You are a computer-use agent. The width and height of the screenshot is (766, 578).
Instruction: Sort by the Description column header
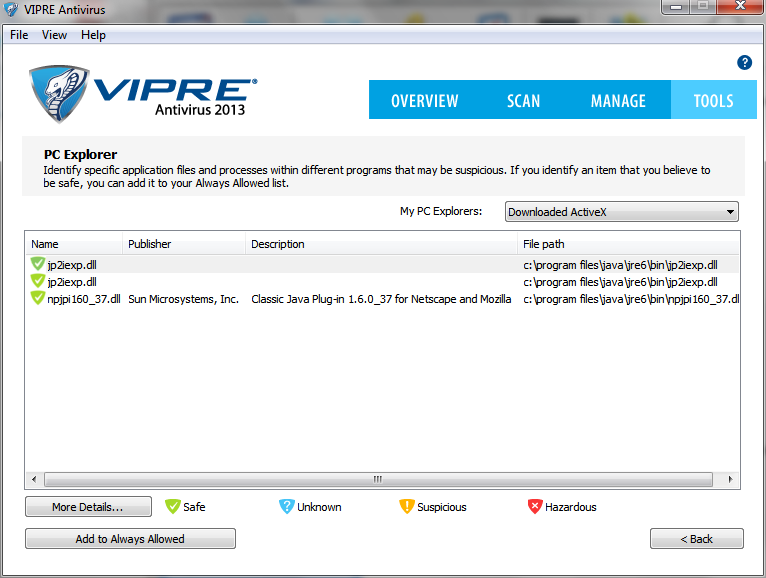point(381,244)
